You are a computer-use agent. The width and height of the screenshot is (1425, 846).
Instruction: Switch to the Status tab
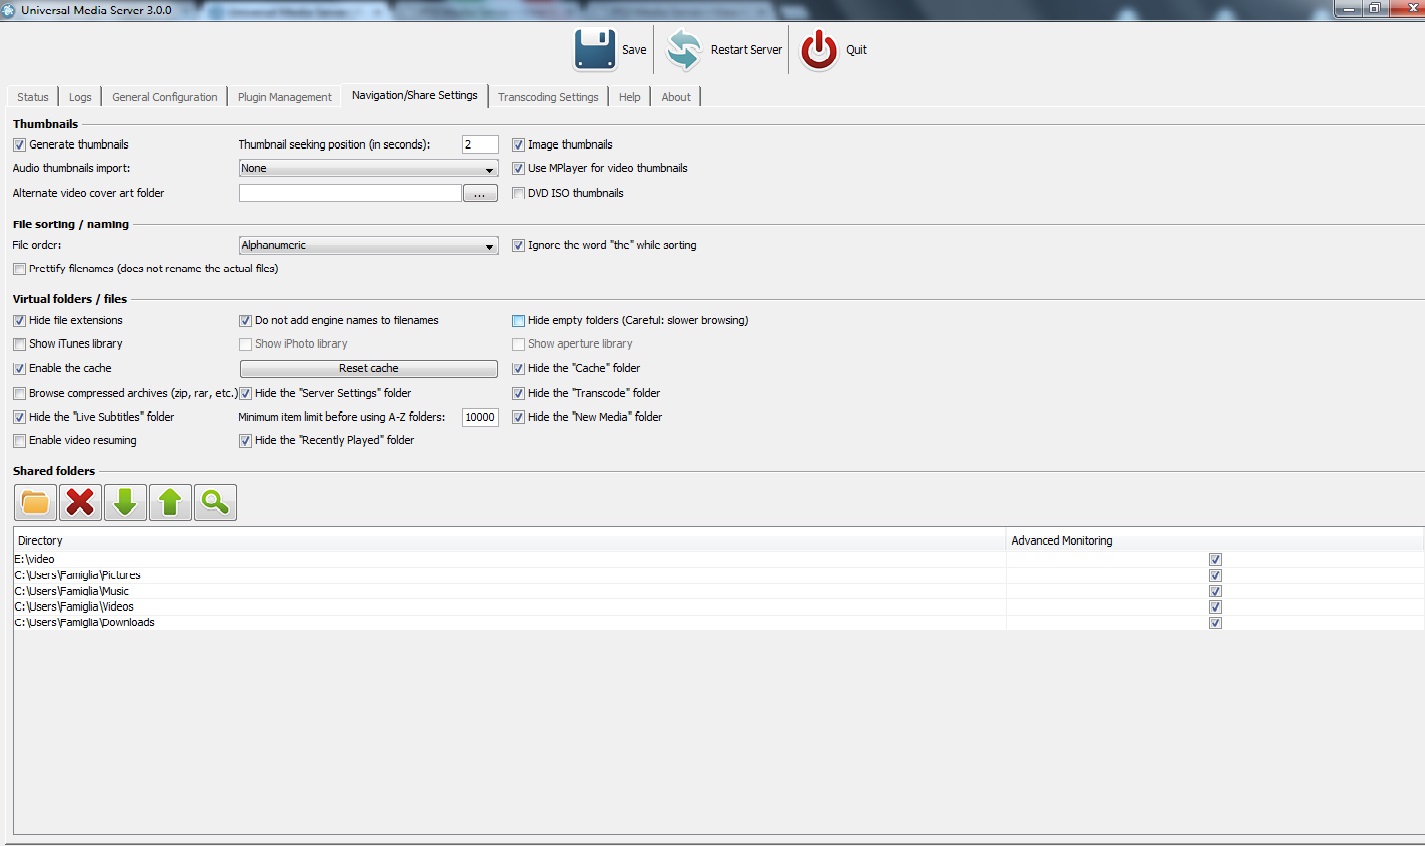coord(33,97)
